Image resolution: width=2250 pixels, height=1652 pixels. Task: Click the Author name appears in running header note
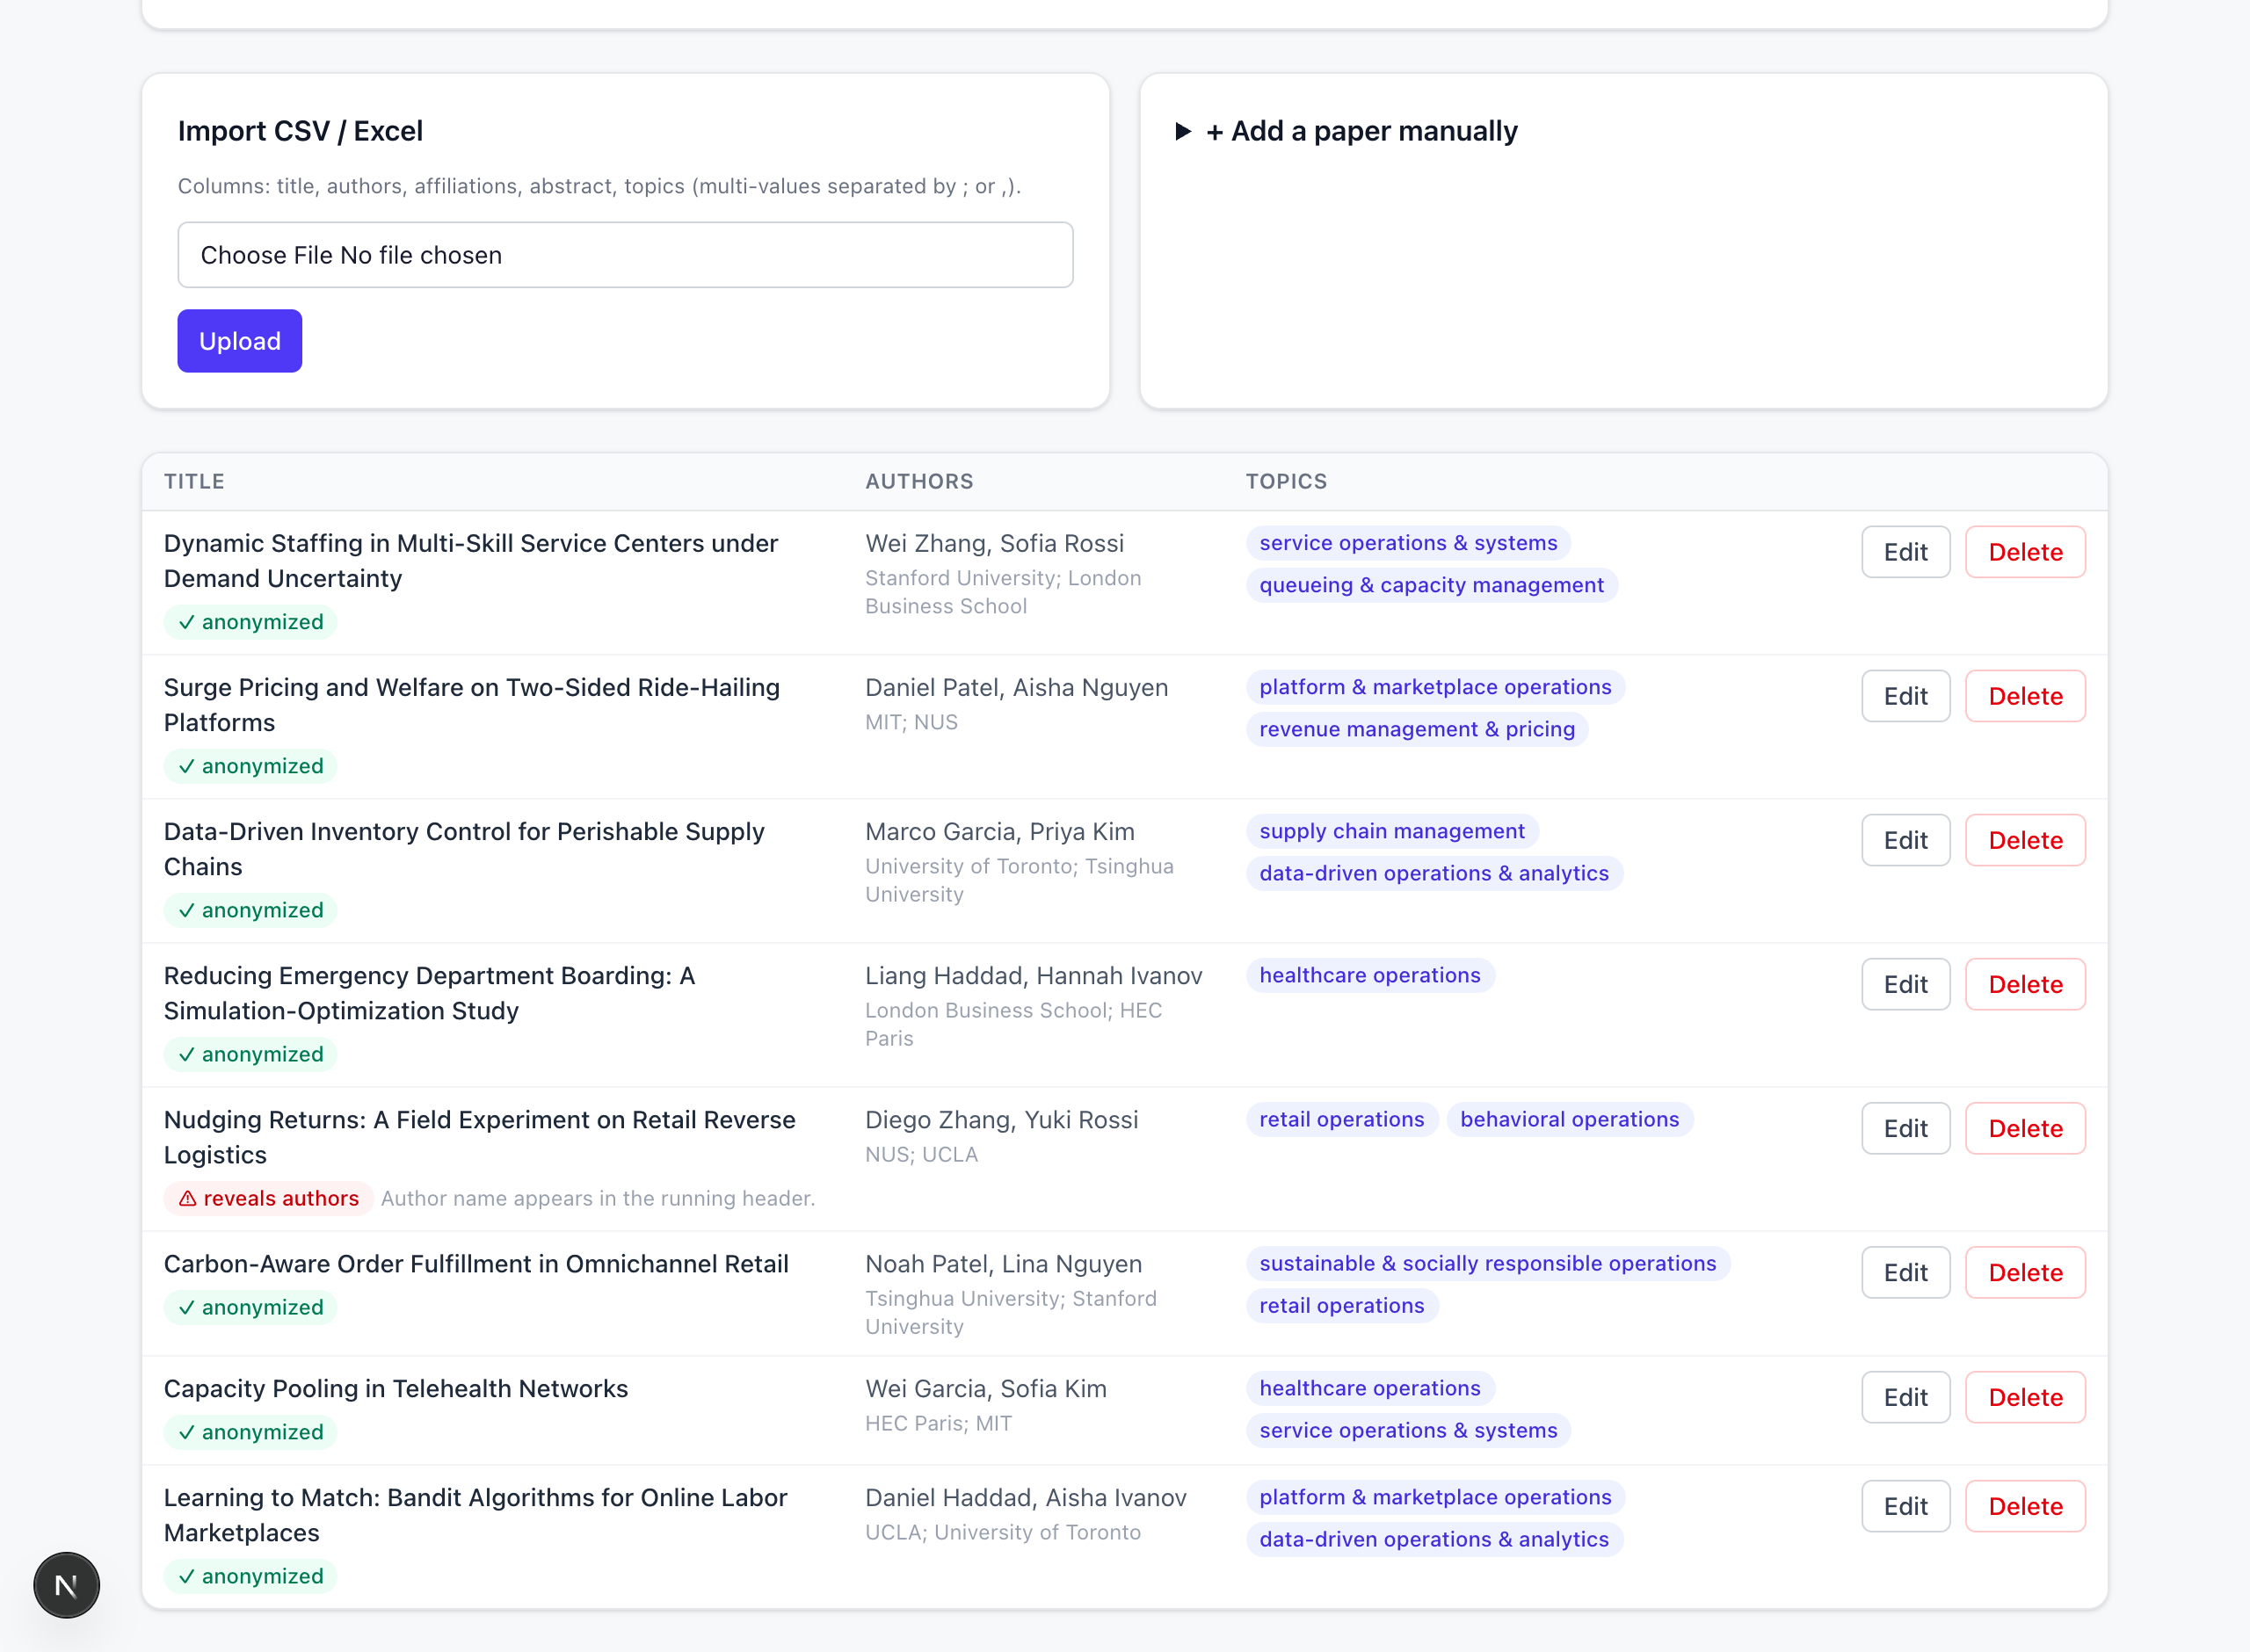tap(598, 1198)
